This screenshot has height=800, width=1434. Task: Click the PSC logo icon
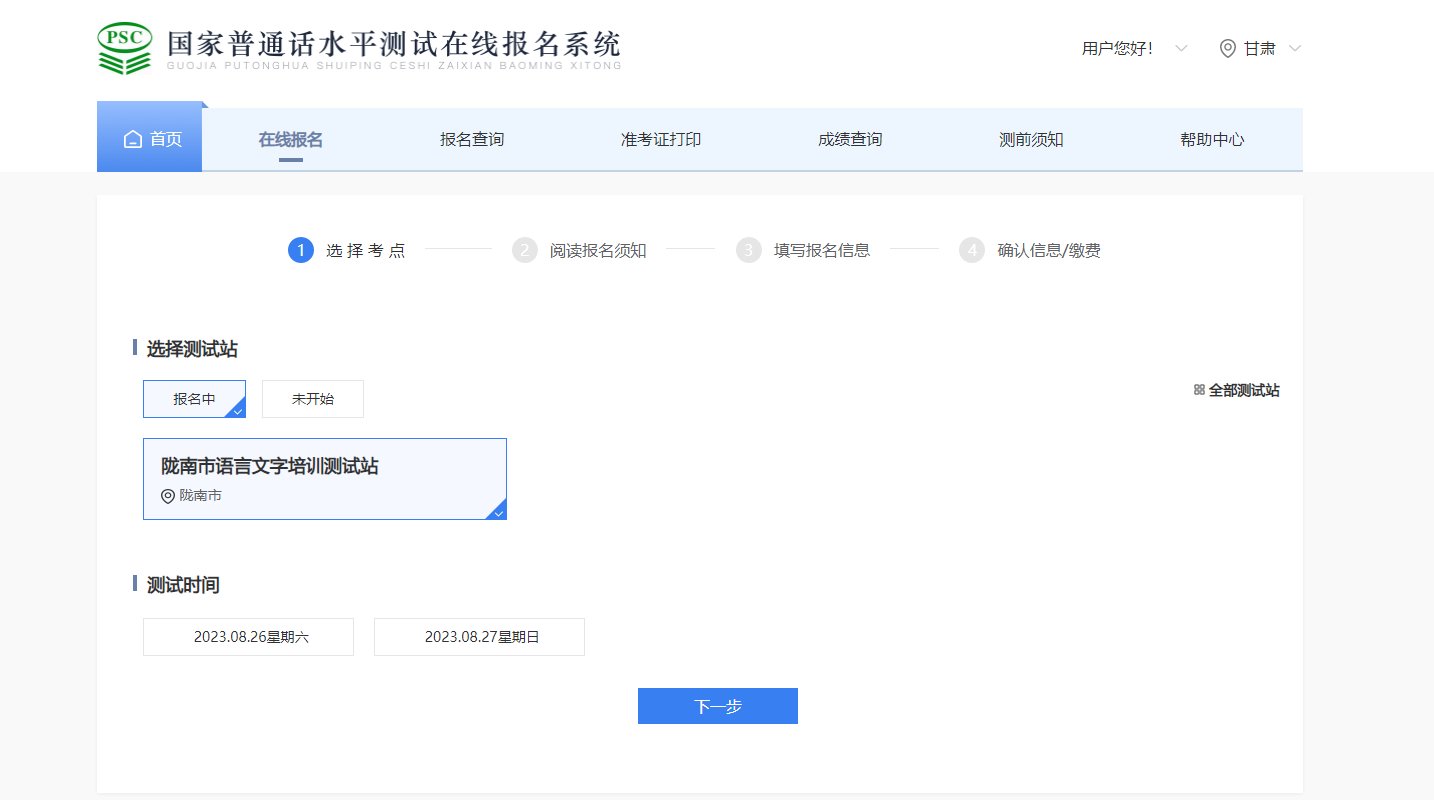(125, 48)
